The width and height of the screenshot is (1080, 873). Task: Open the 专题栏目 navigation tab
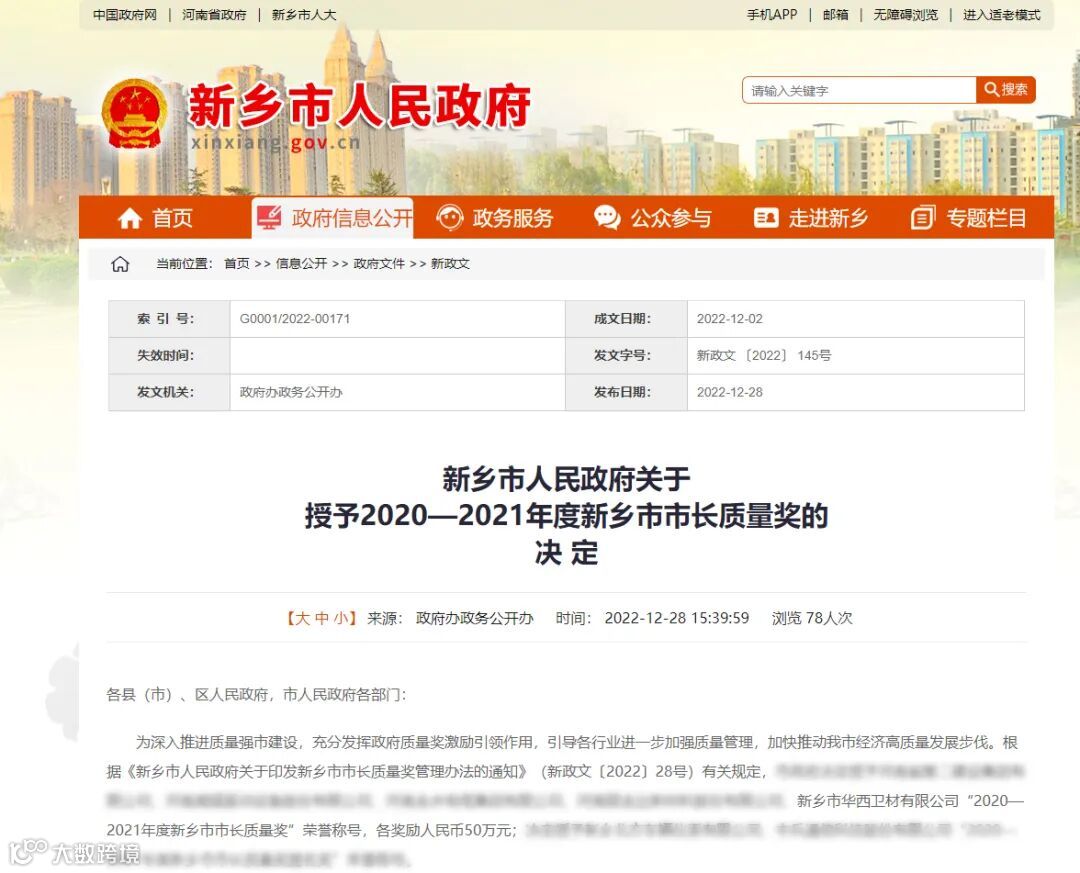point(969,218)
